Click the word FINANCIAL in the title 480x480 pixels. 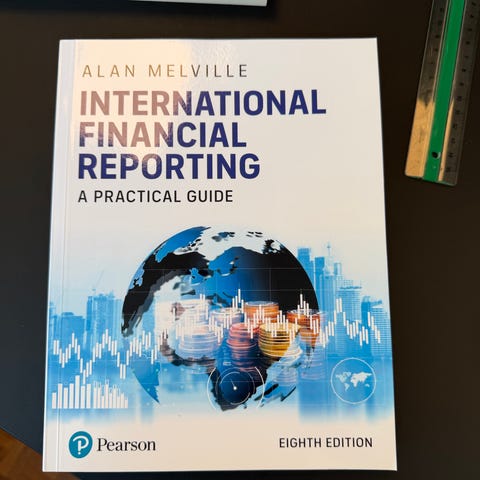tap(162, 134)
